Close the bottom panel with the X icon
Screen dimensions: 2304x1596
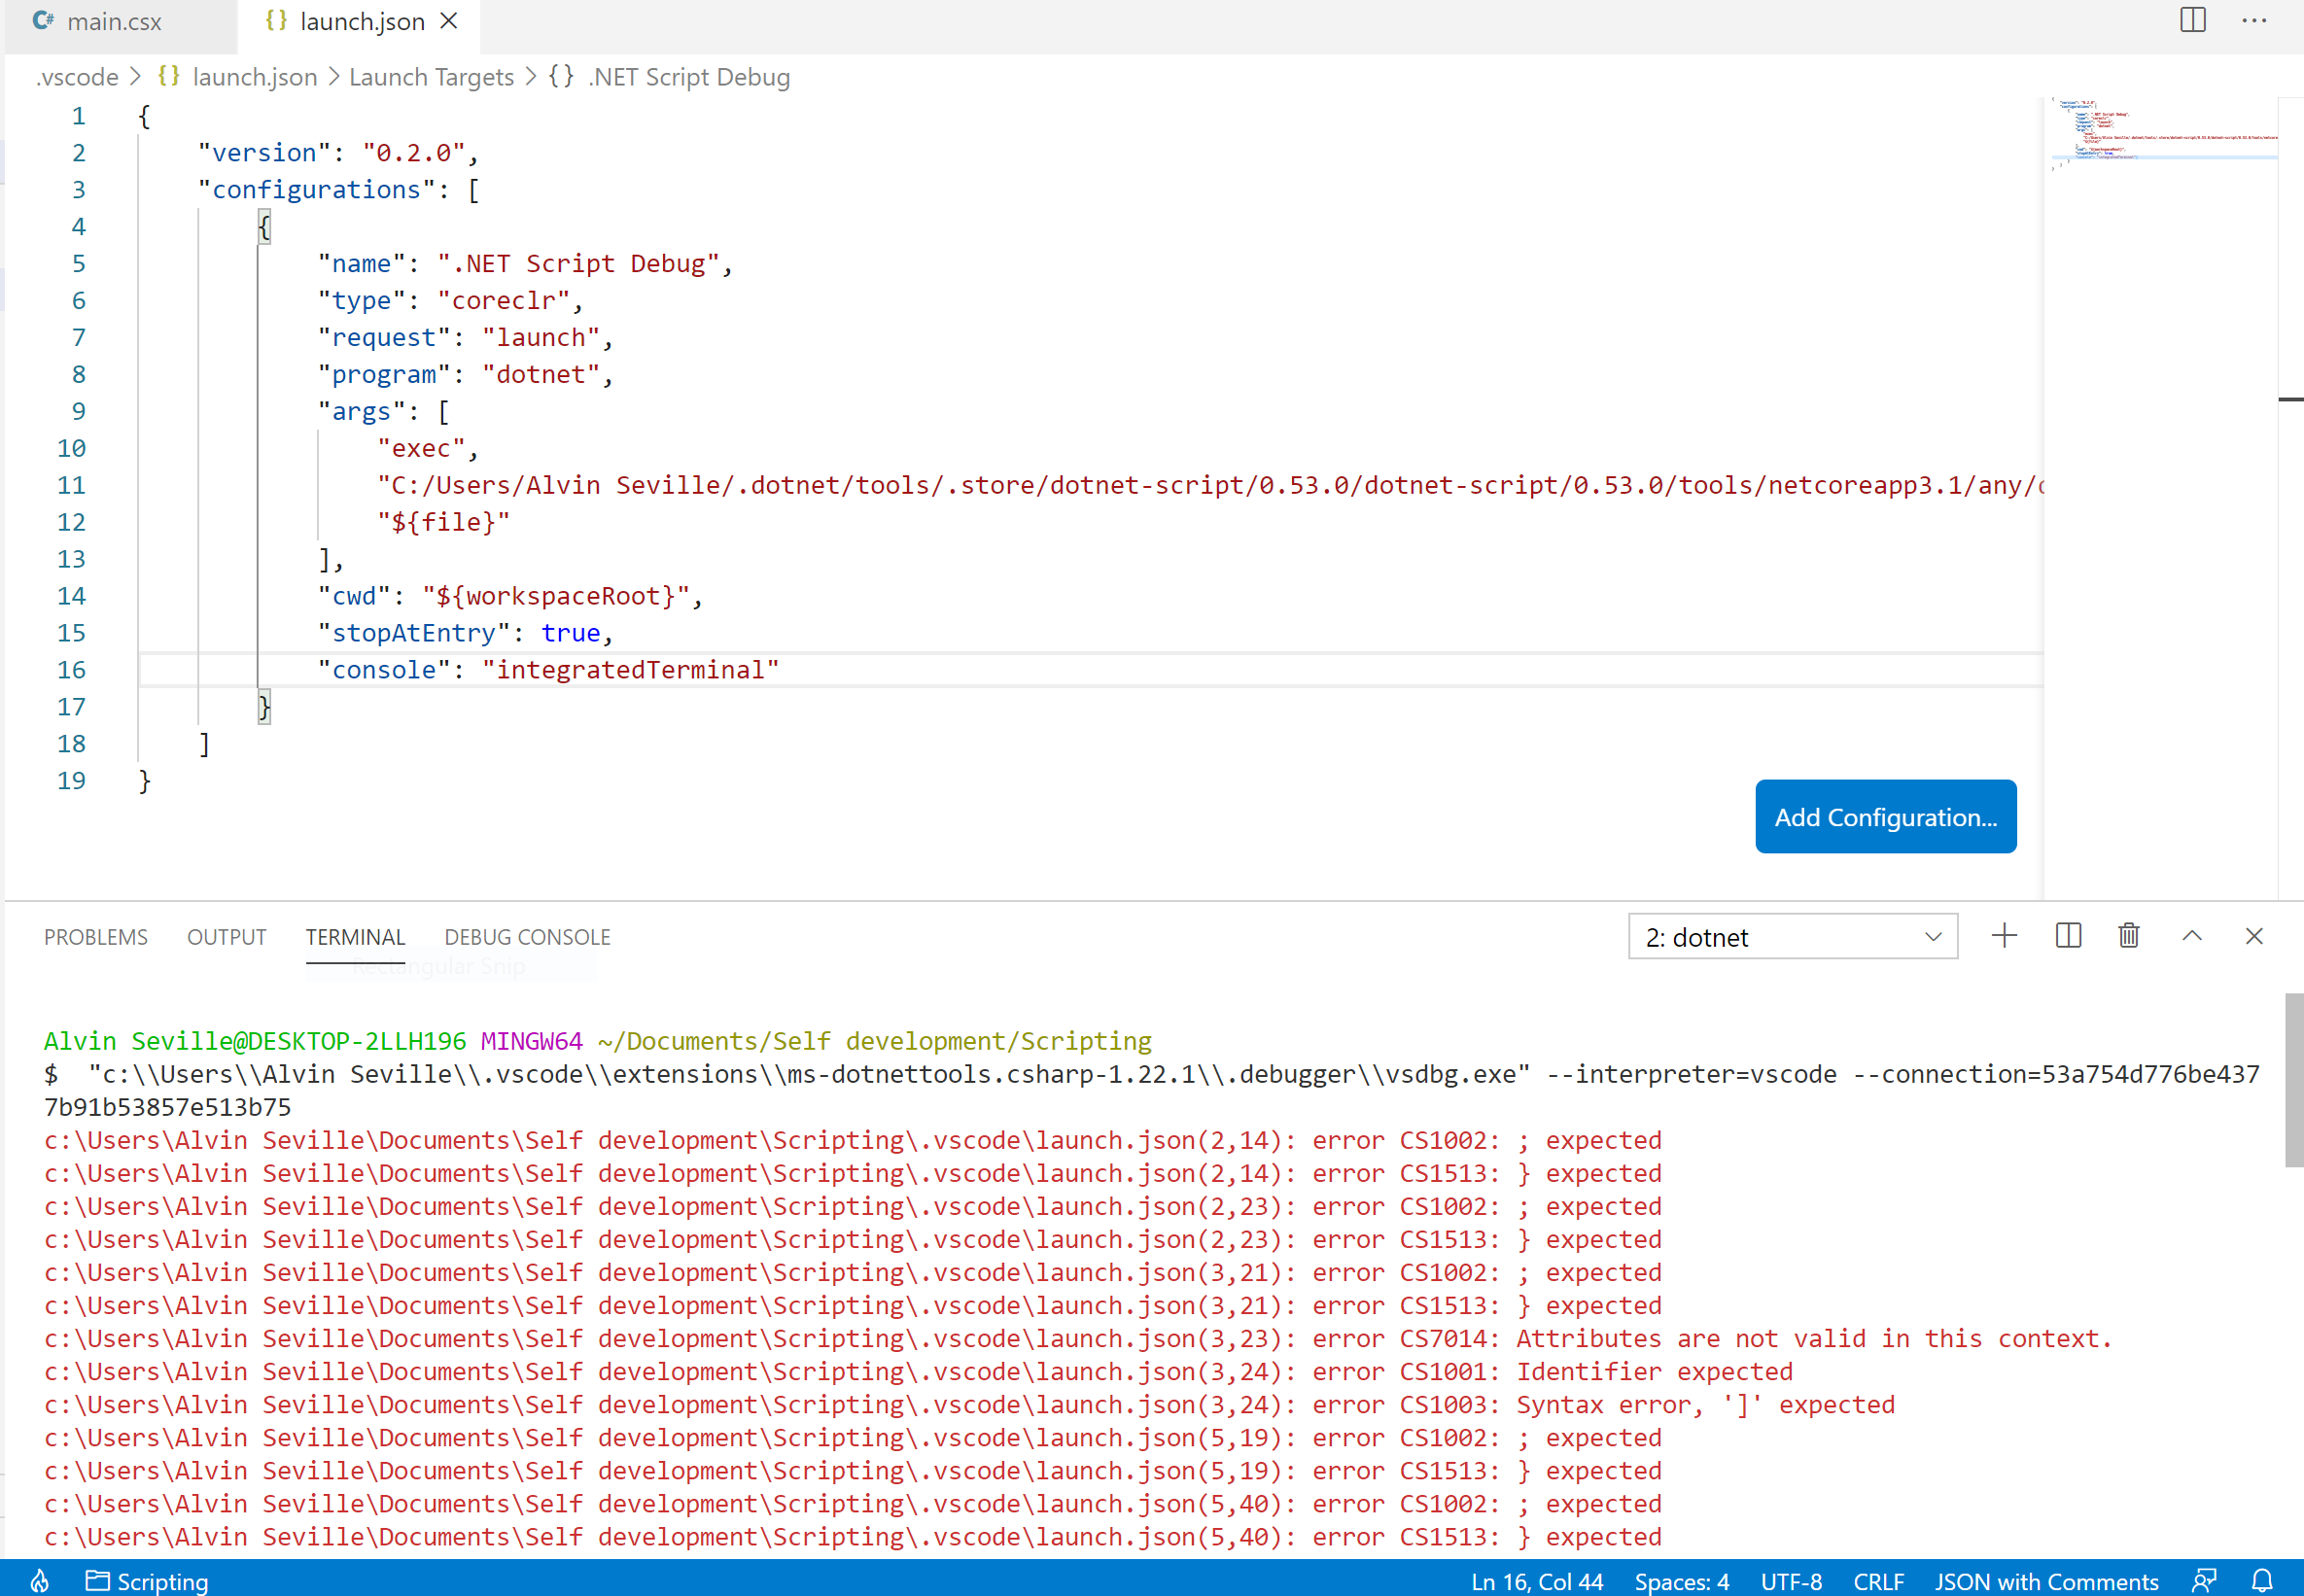[2255, 936]
